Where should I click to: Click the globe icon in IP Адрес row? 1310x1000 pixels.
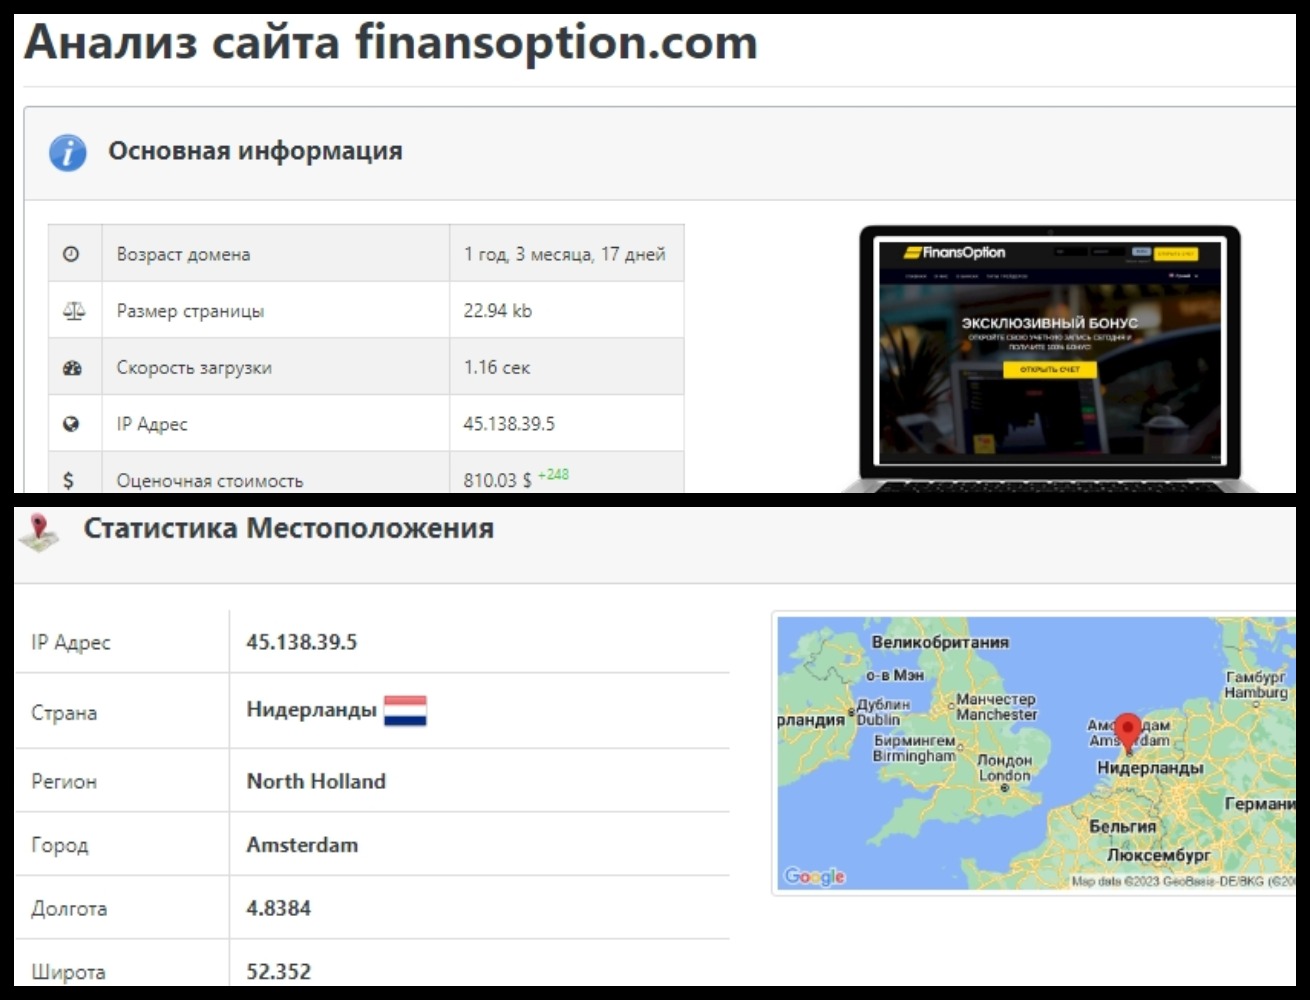tap(71, 424)
